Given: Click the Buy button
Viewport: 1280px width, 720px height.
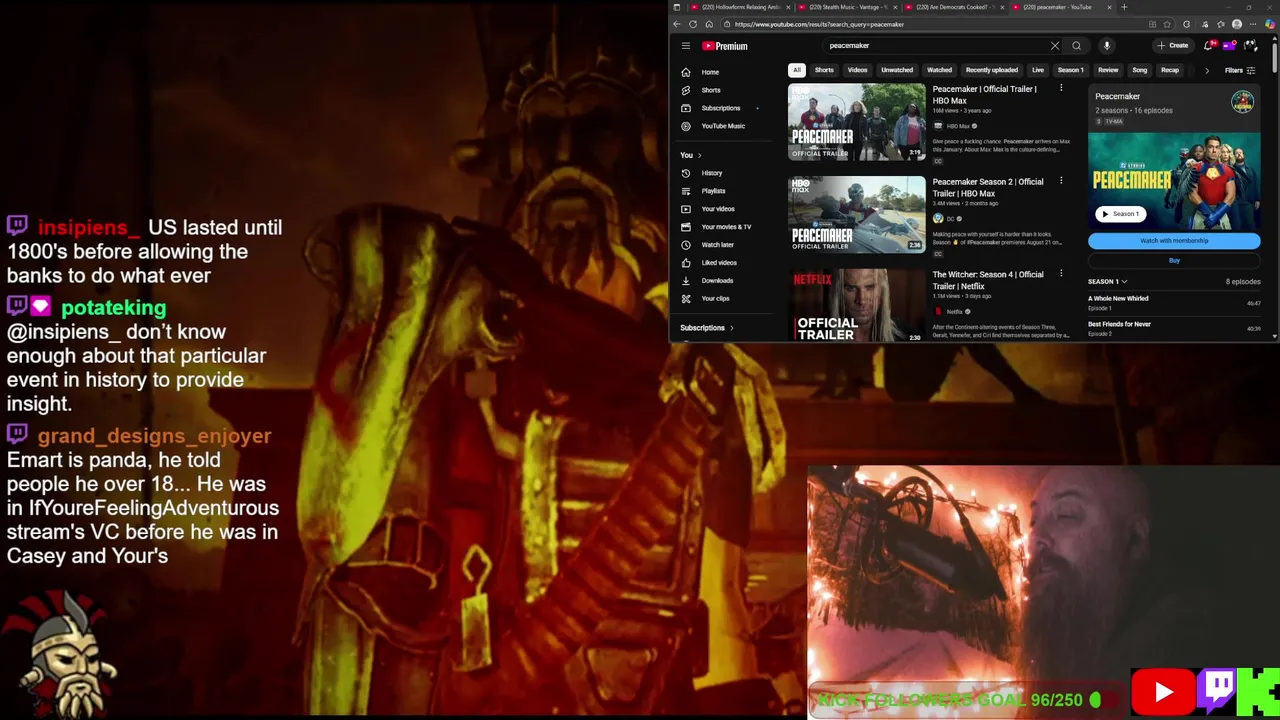Looking at the screenshot, I should pyautogui.click(x=1174, y=261).
